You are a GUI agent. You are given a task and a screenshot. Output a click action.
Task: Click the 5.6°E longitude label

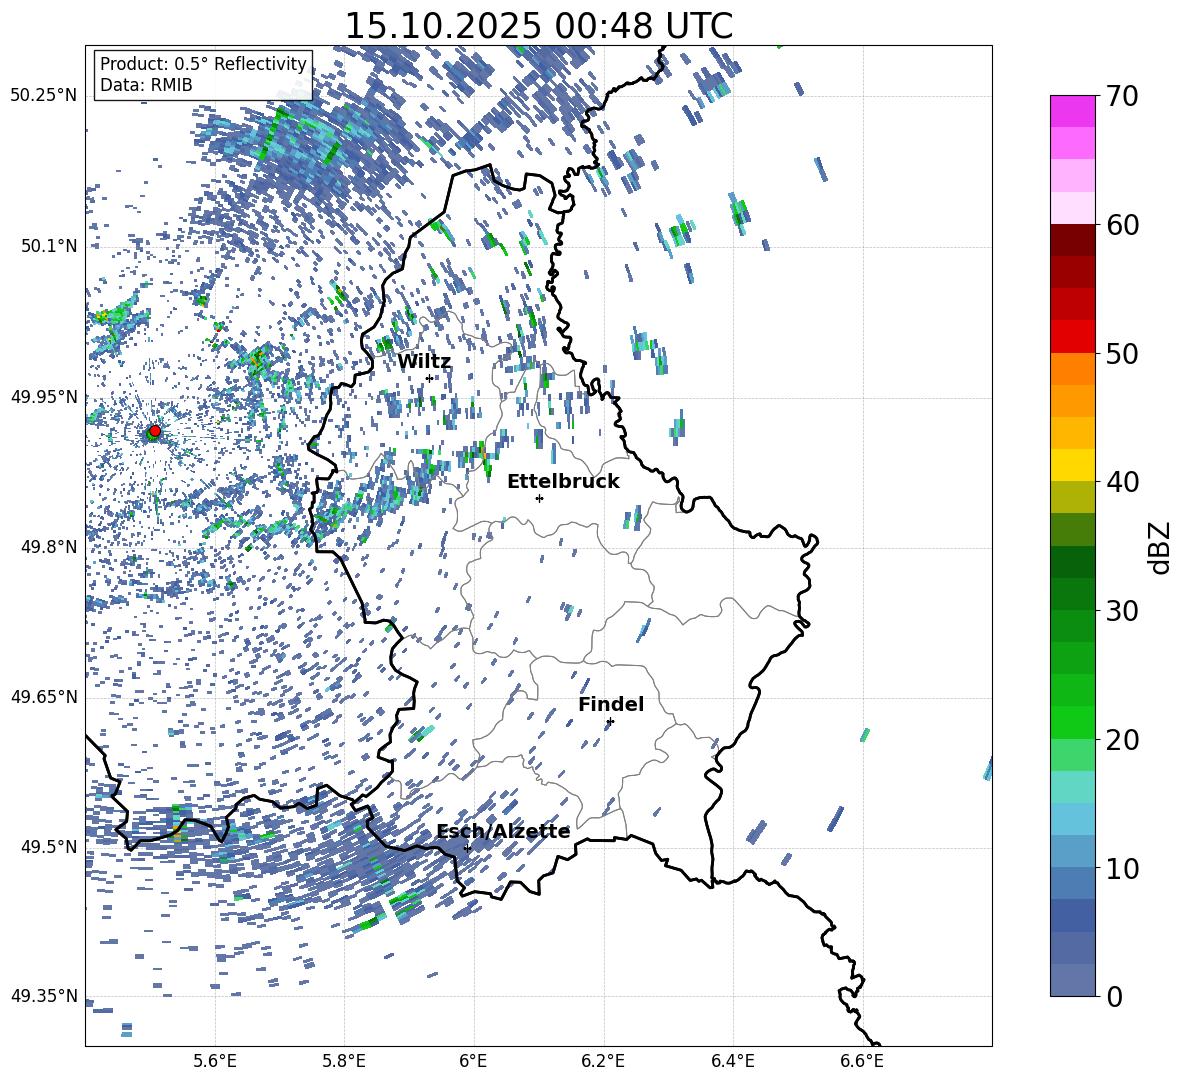pyautogui.click(x=214, y=1061)
